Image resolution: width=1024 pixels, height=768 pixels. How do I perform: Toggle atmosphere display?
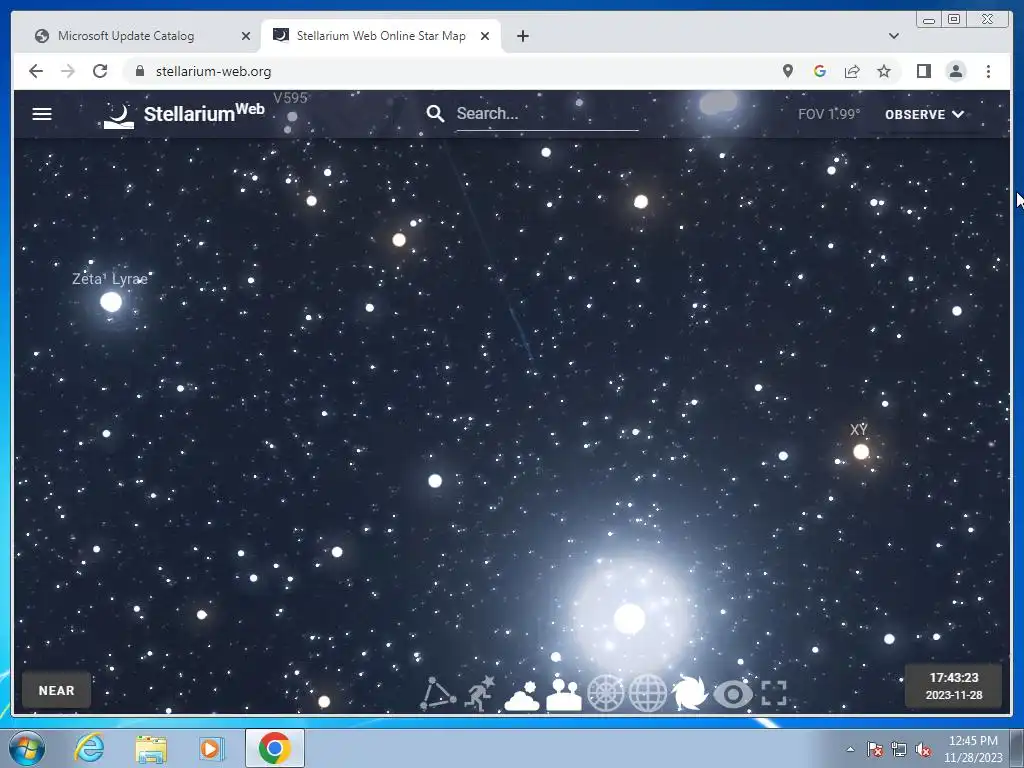[522, 695]
